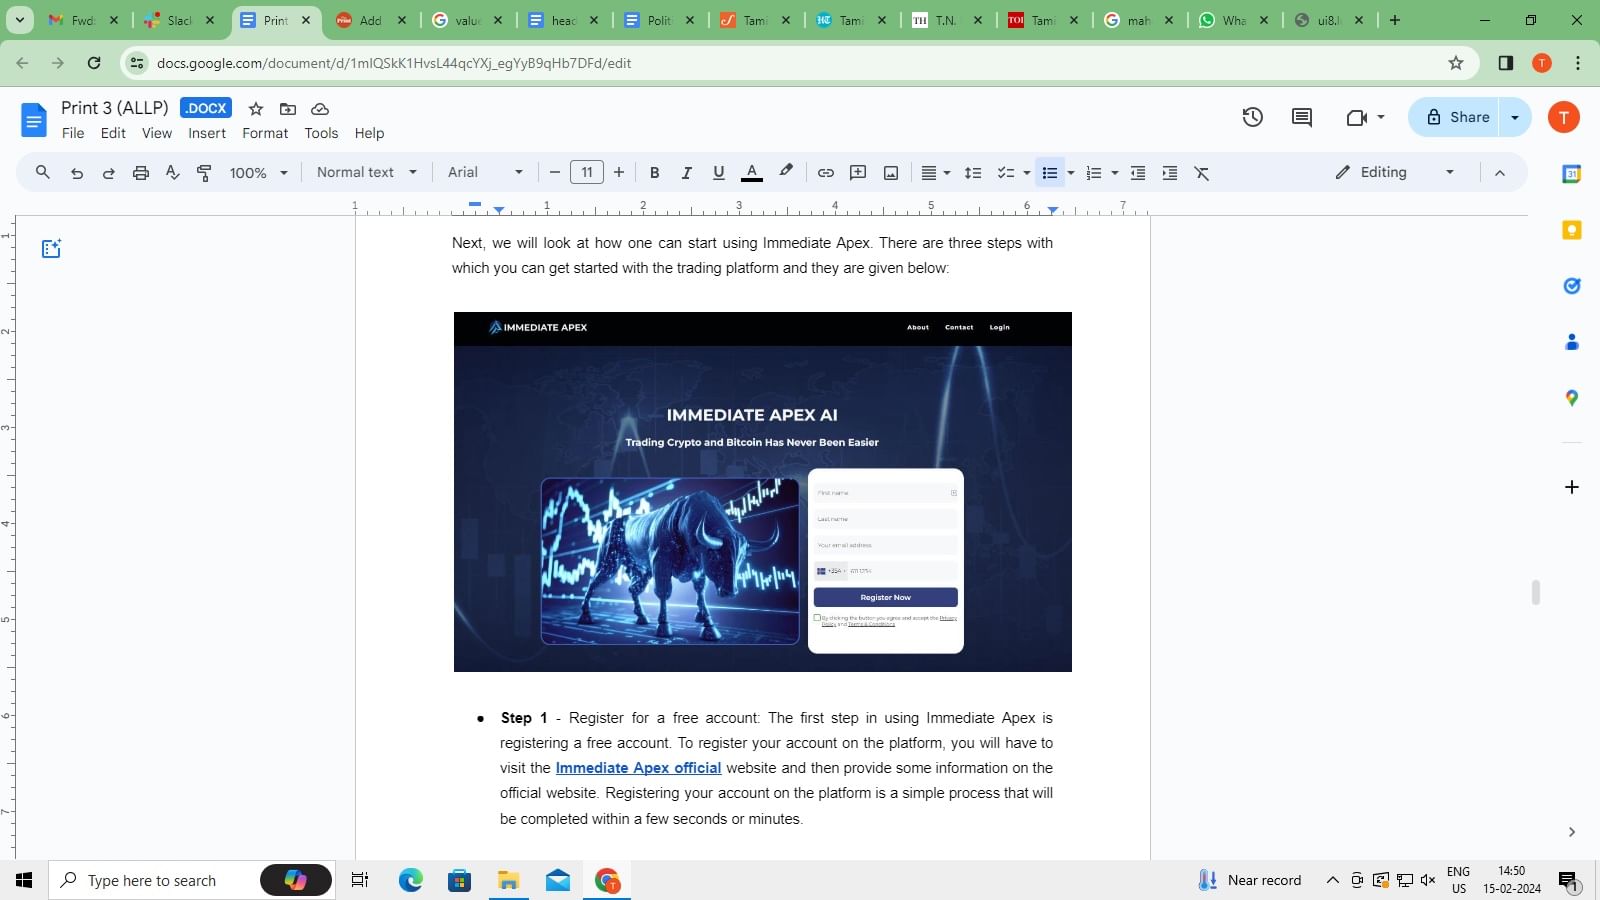The image size is (1600, 900).
Task: Open the Immediate Apex official link
Action: (638, 768)
